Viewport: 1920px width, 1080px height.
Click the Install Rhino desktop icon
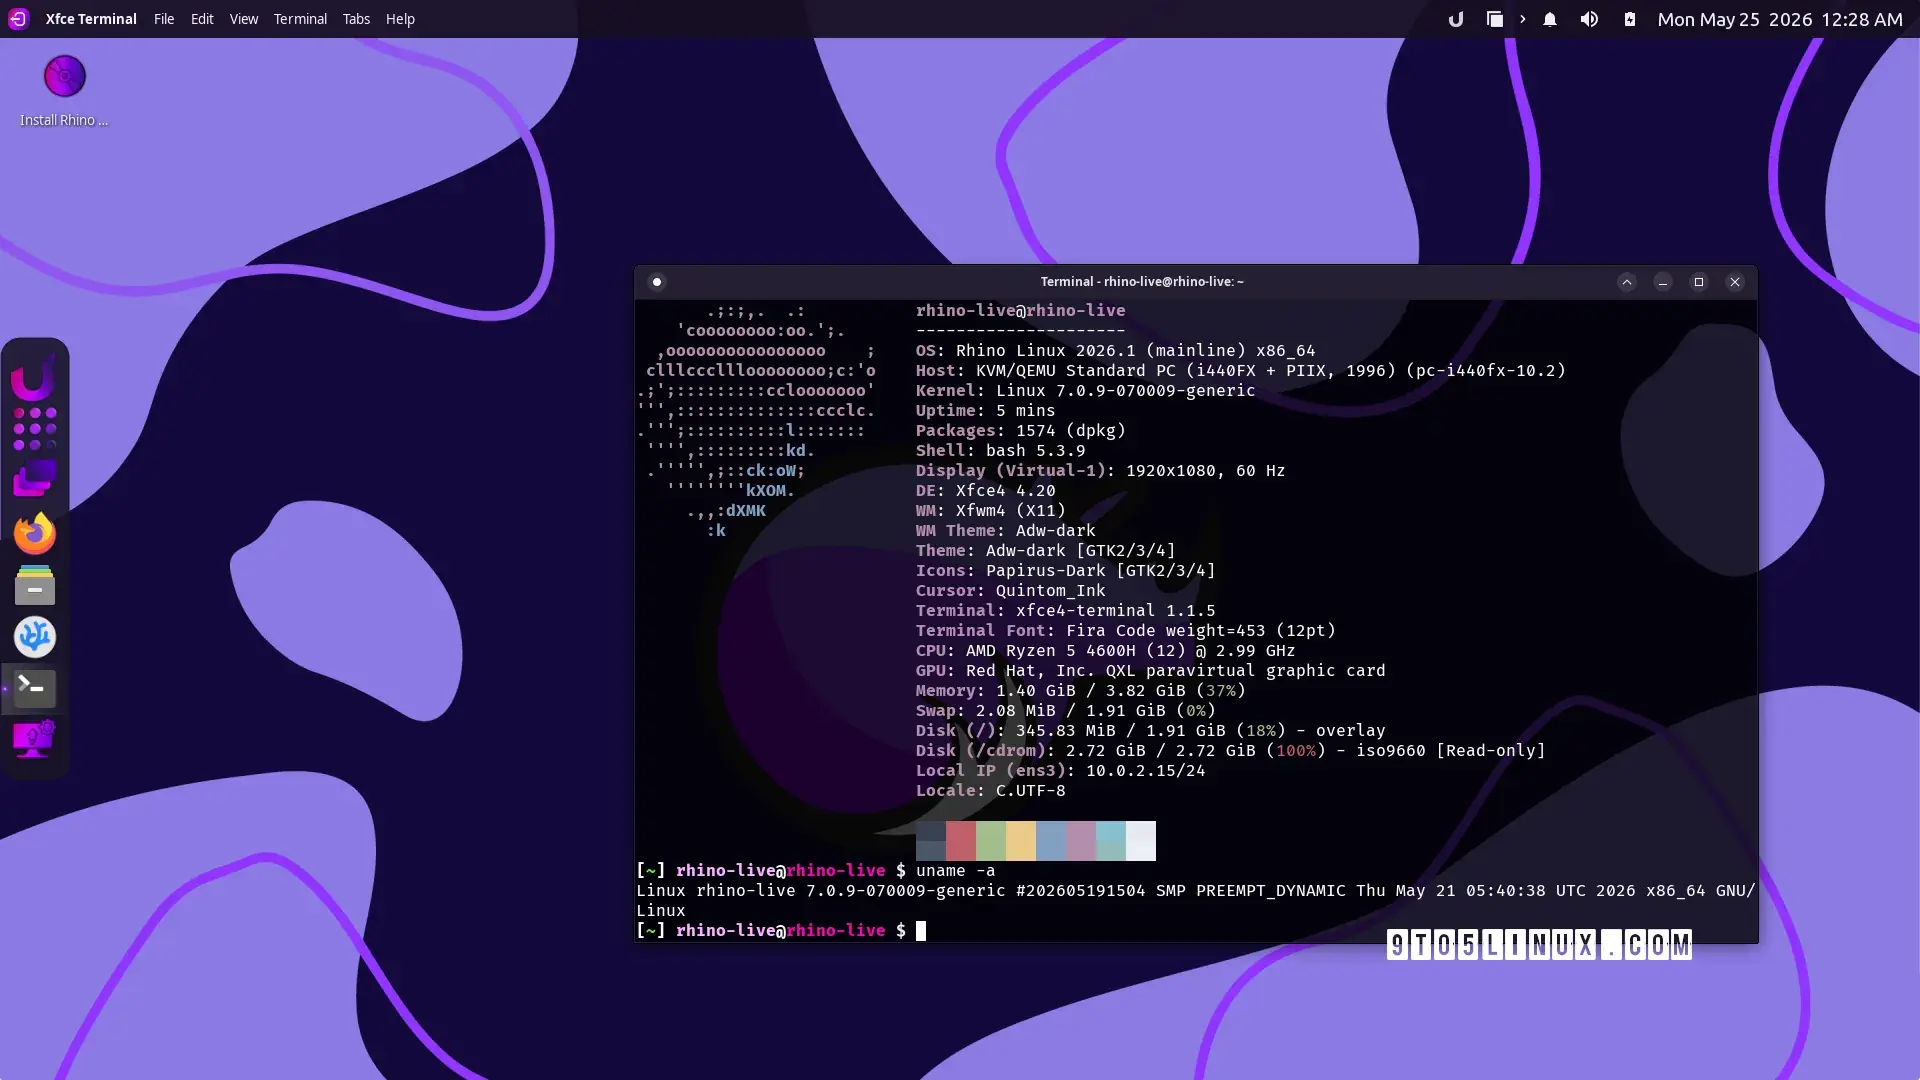pyautogui.click(x=64, y=91)
